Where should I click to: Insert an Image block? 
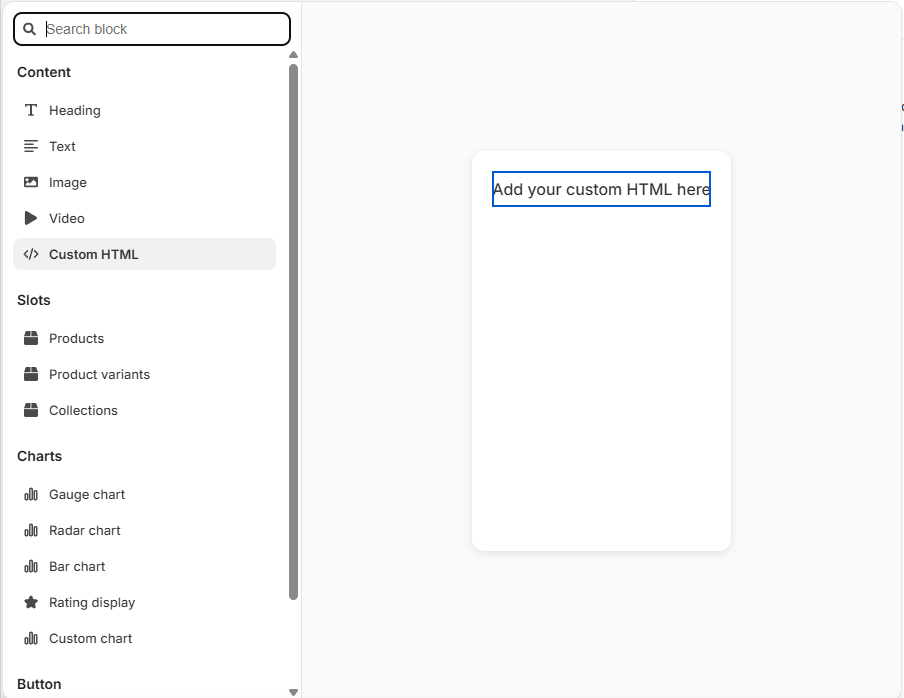[x=67, y=182]
